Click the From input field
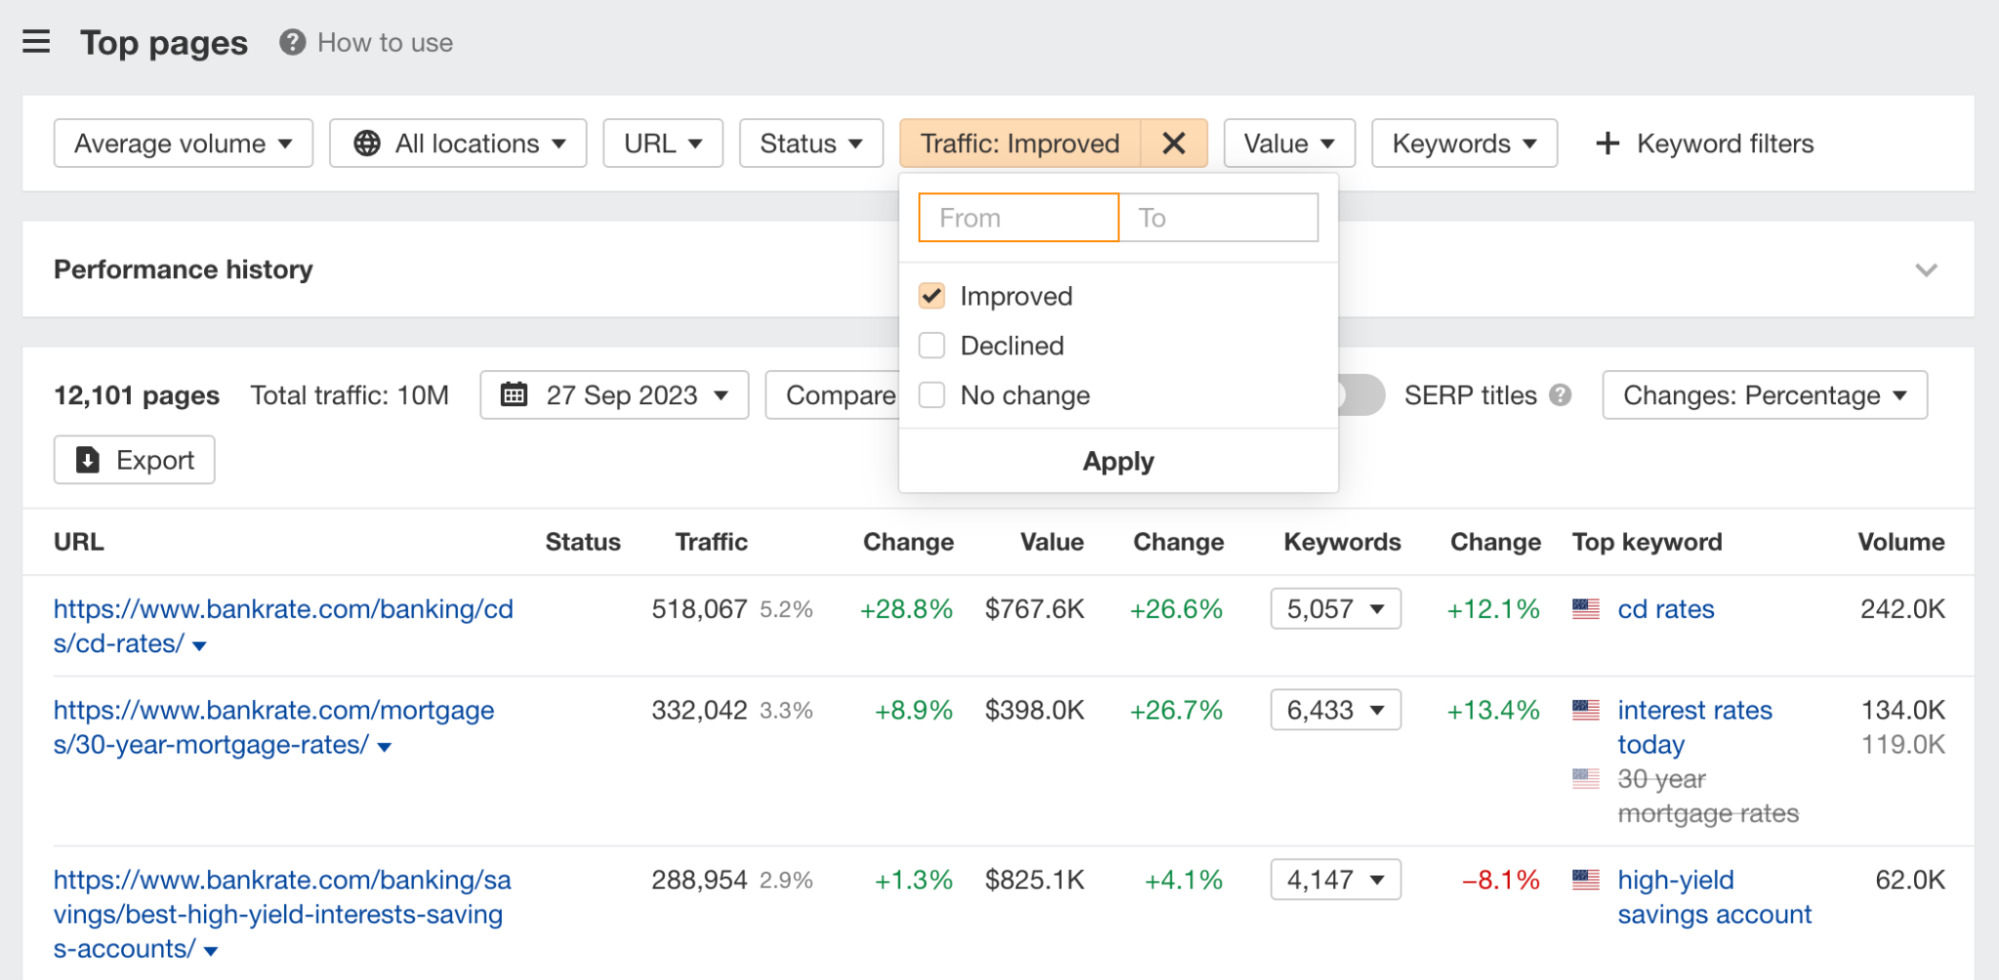 click(1017, 217)
